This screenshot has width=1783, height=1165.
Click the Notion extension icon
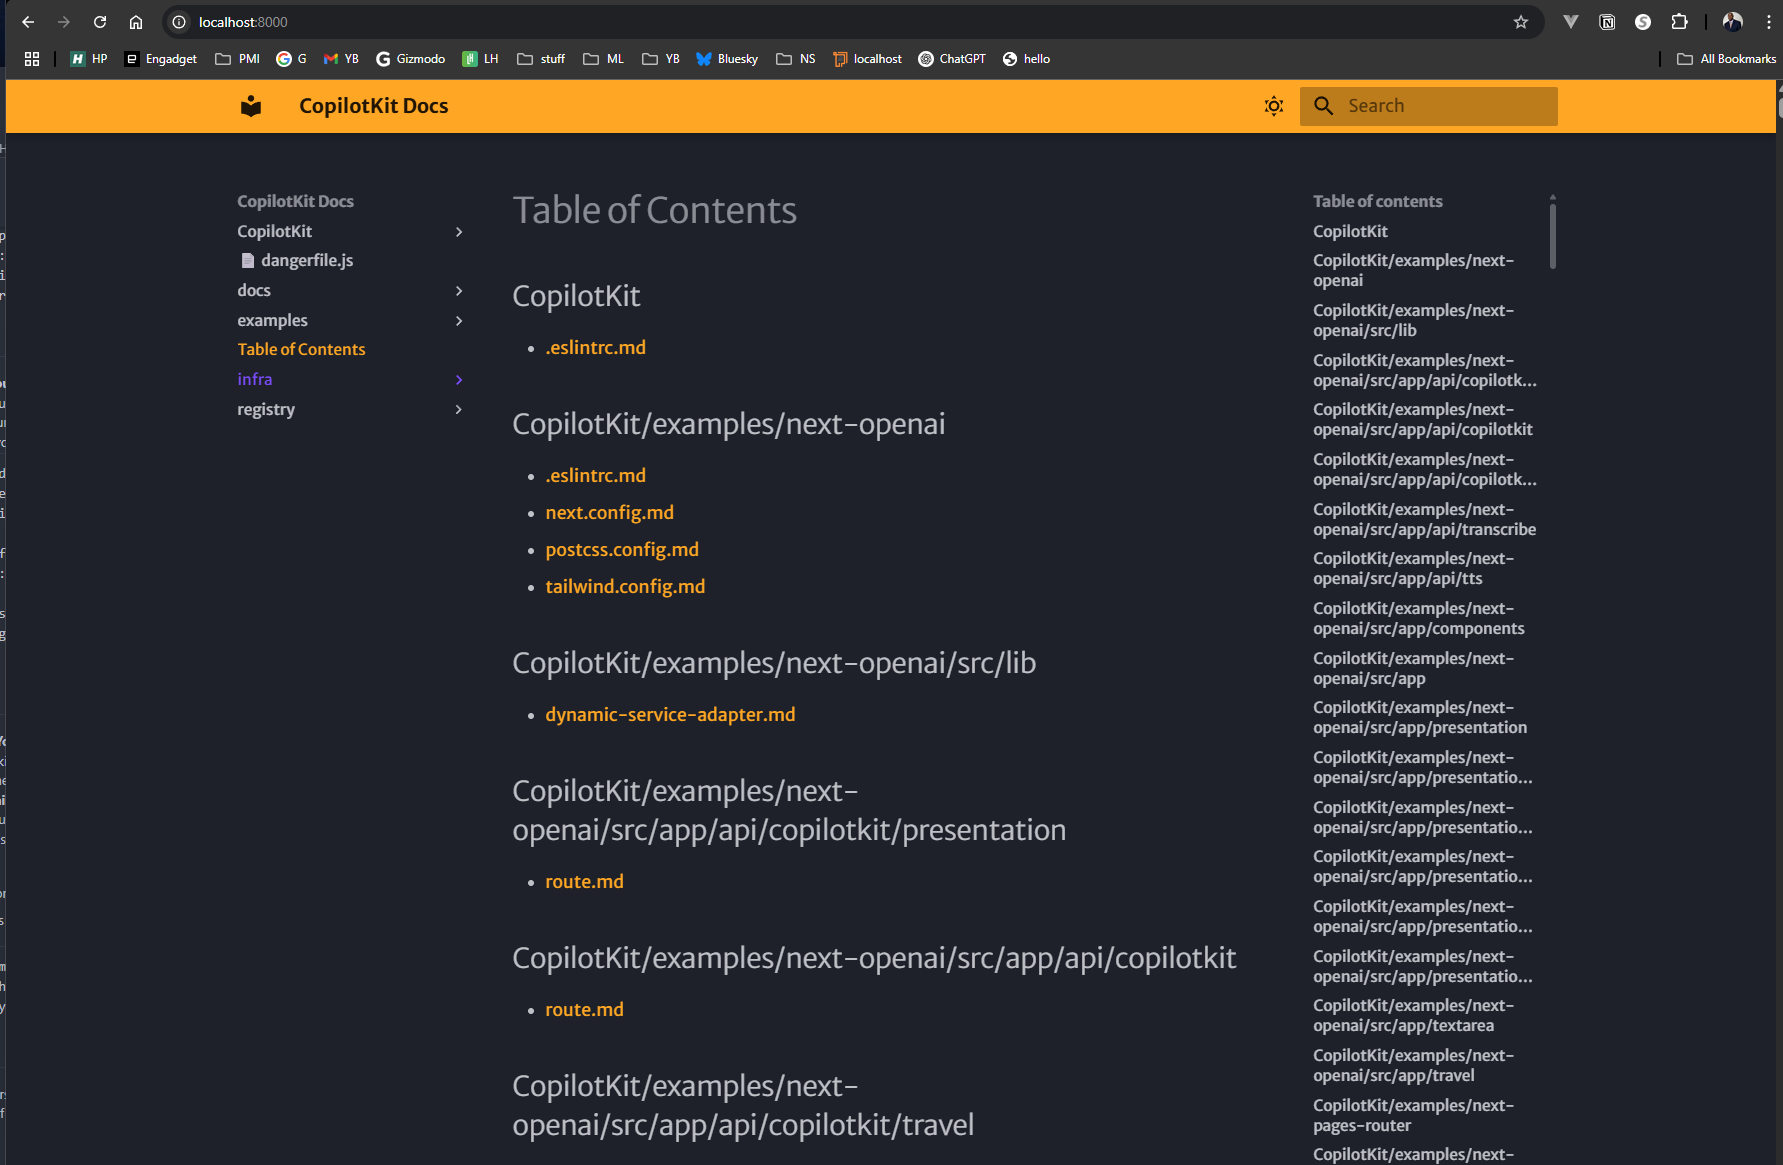(1607, 22)
